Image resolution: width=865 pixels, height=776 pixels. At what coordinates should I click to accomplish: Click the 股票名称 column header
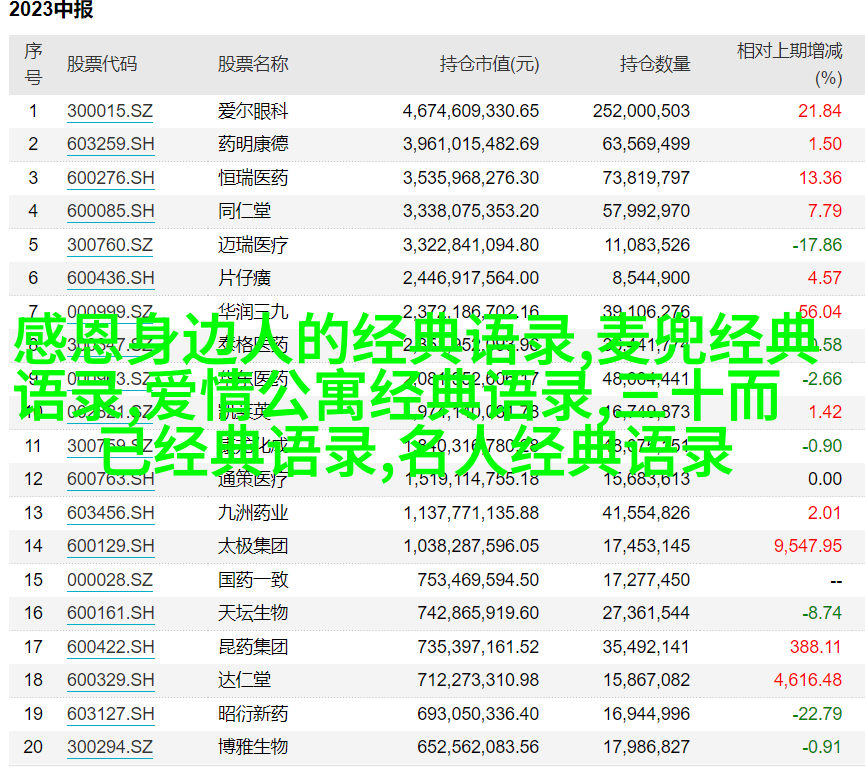coord(253,64)
